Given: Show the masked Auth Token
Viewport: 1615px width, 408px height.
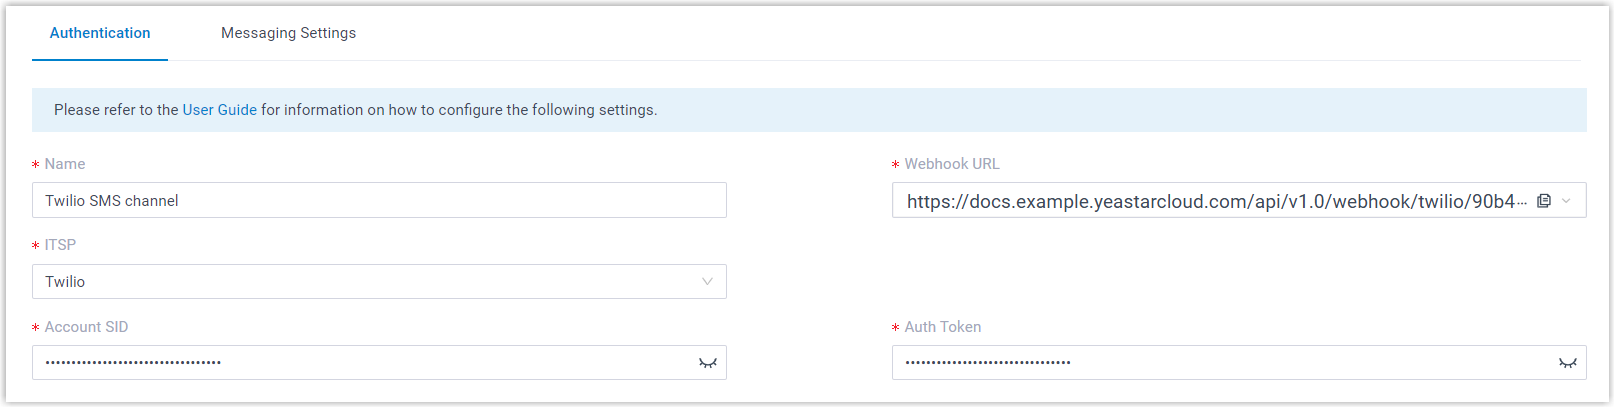Looking at the screenshot, I should (1567, 363).
